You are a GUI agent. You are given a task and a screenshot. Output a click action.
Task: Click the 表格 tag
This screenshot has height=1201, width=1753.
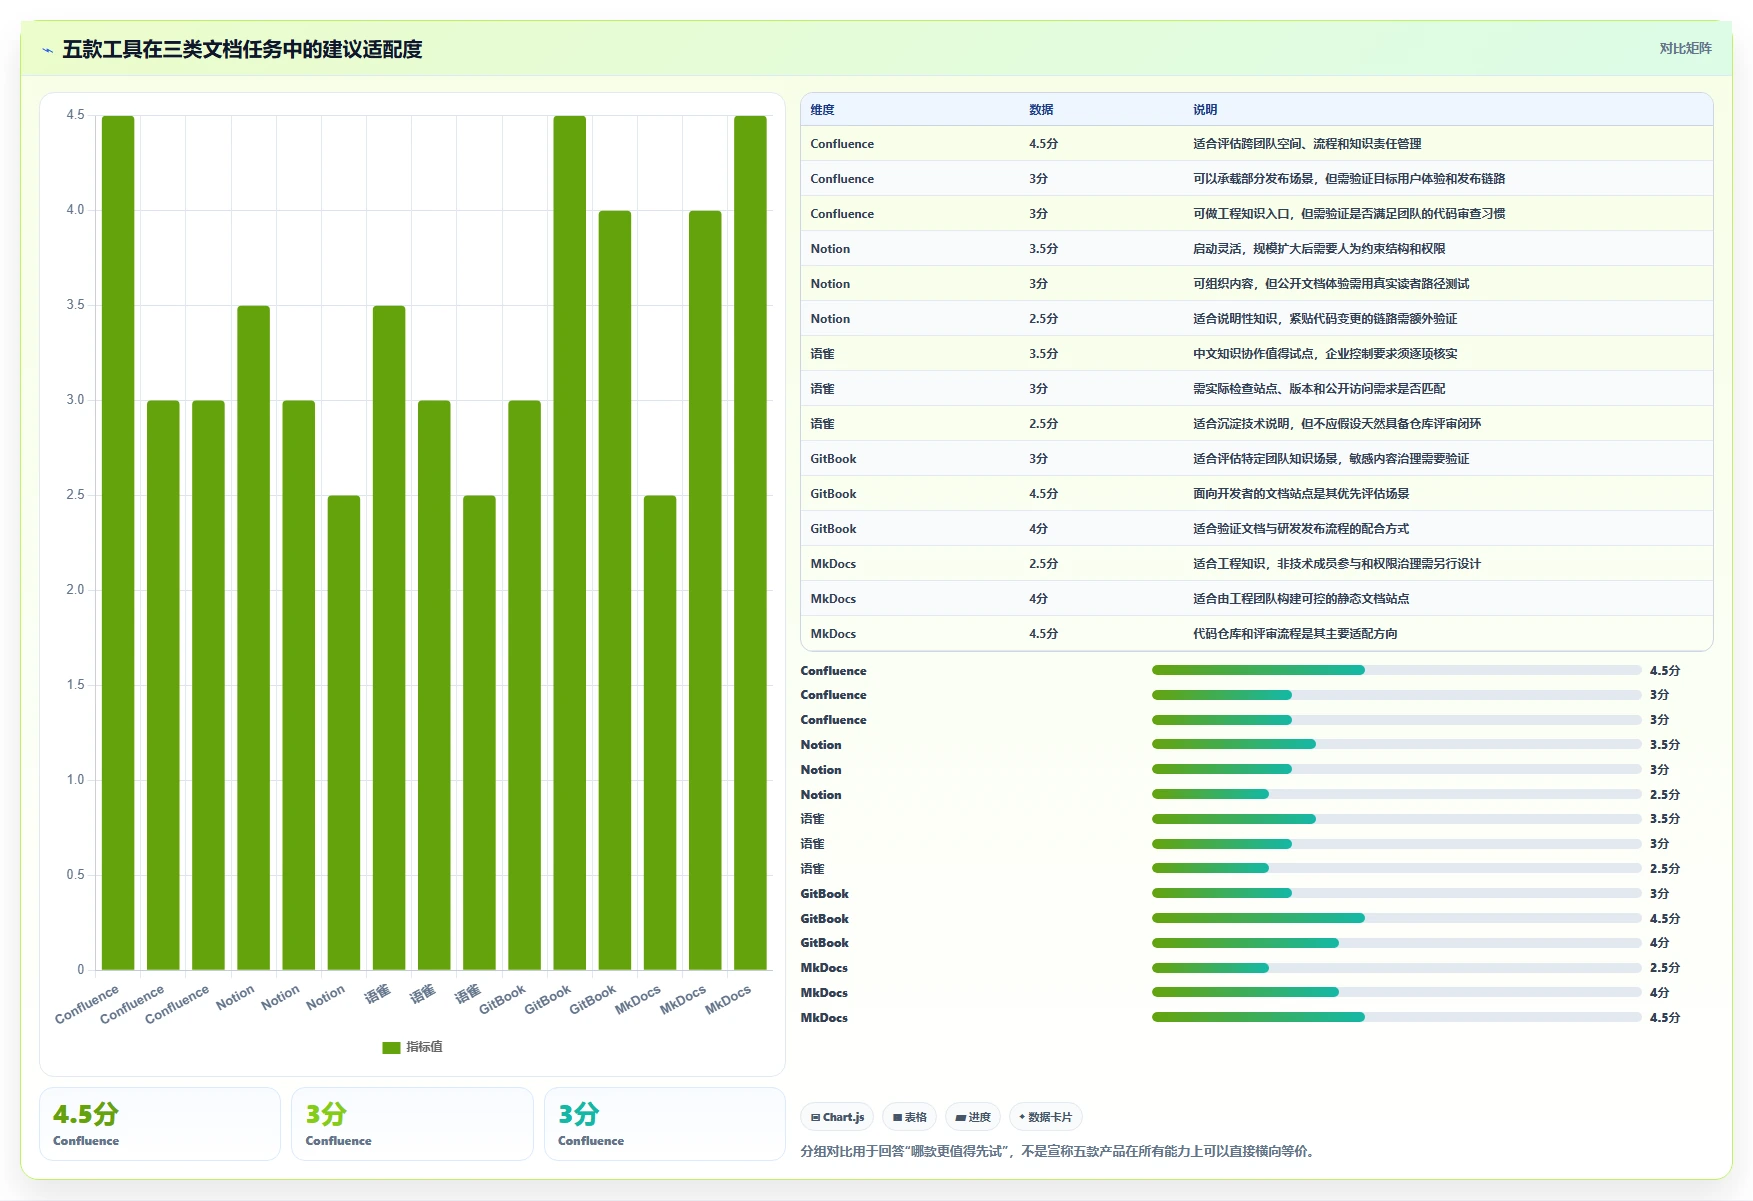tap(909, 1117)
